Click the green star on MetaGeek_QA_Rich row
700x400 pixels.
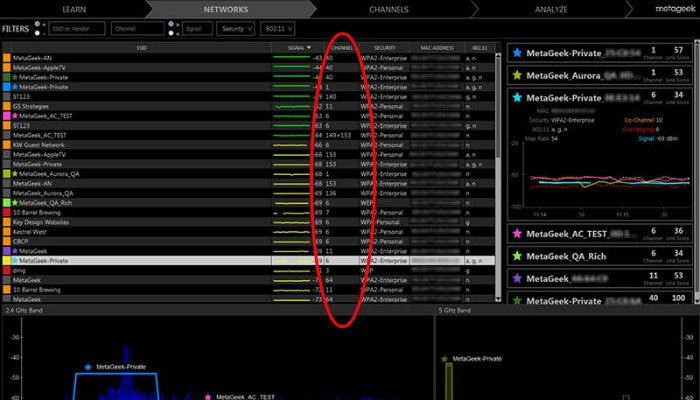(14, 203)
